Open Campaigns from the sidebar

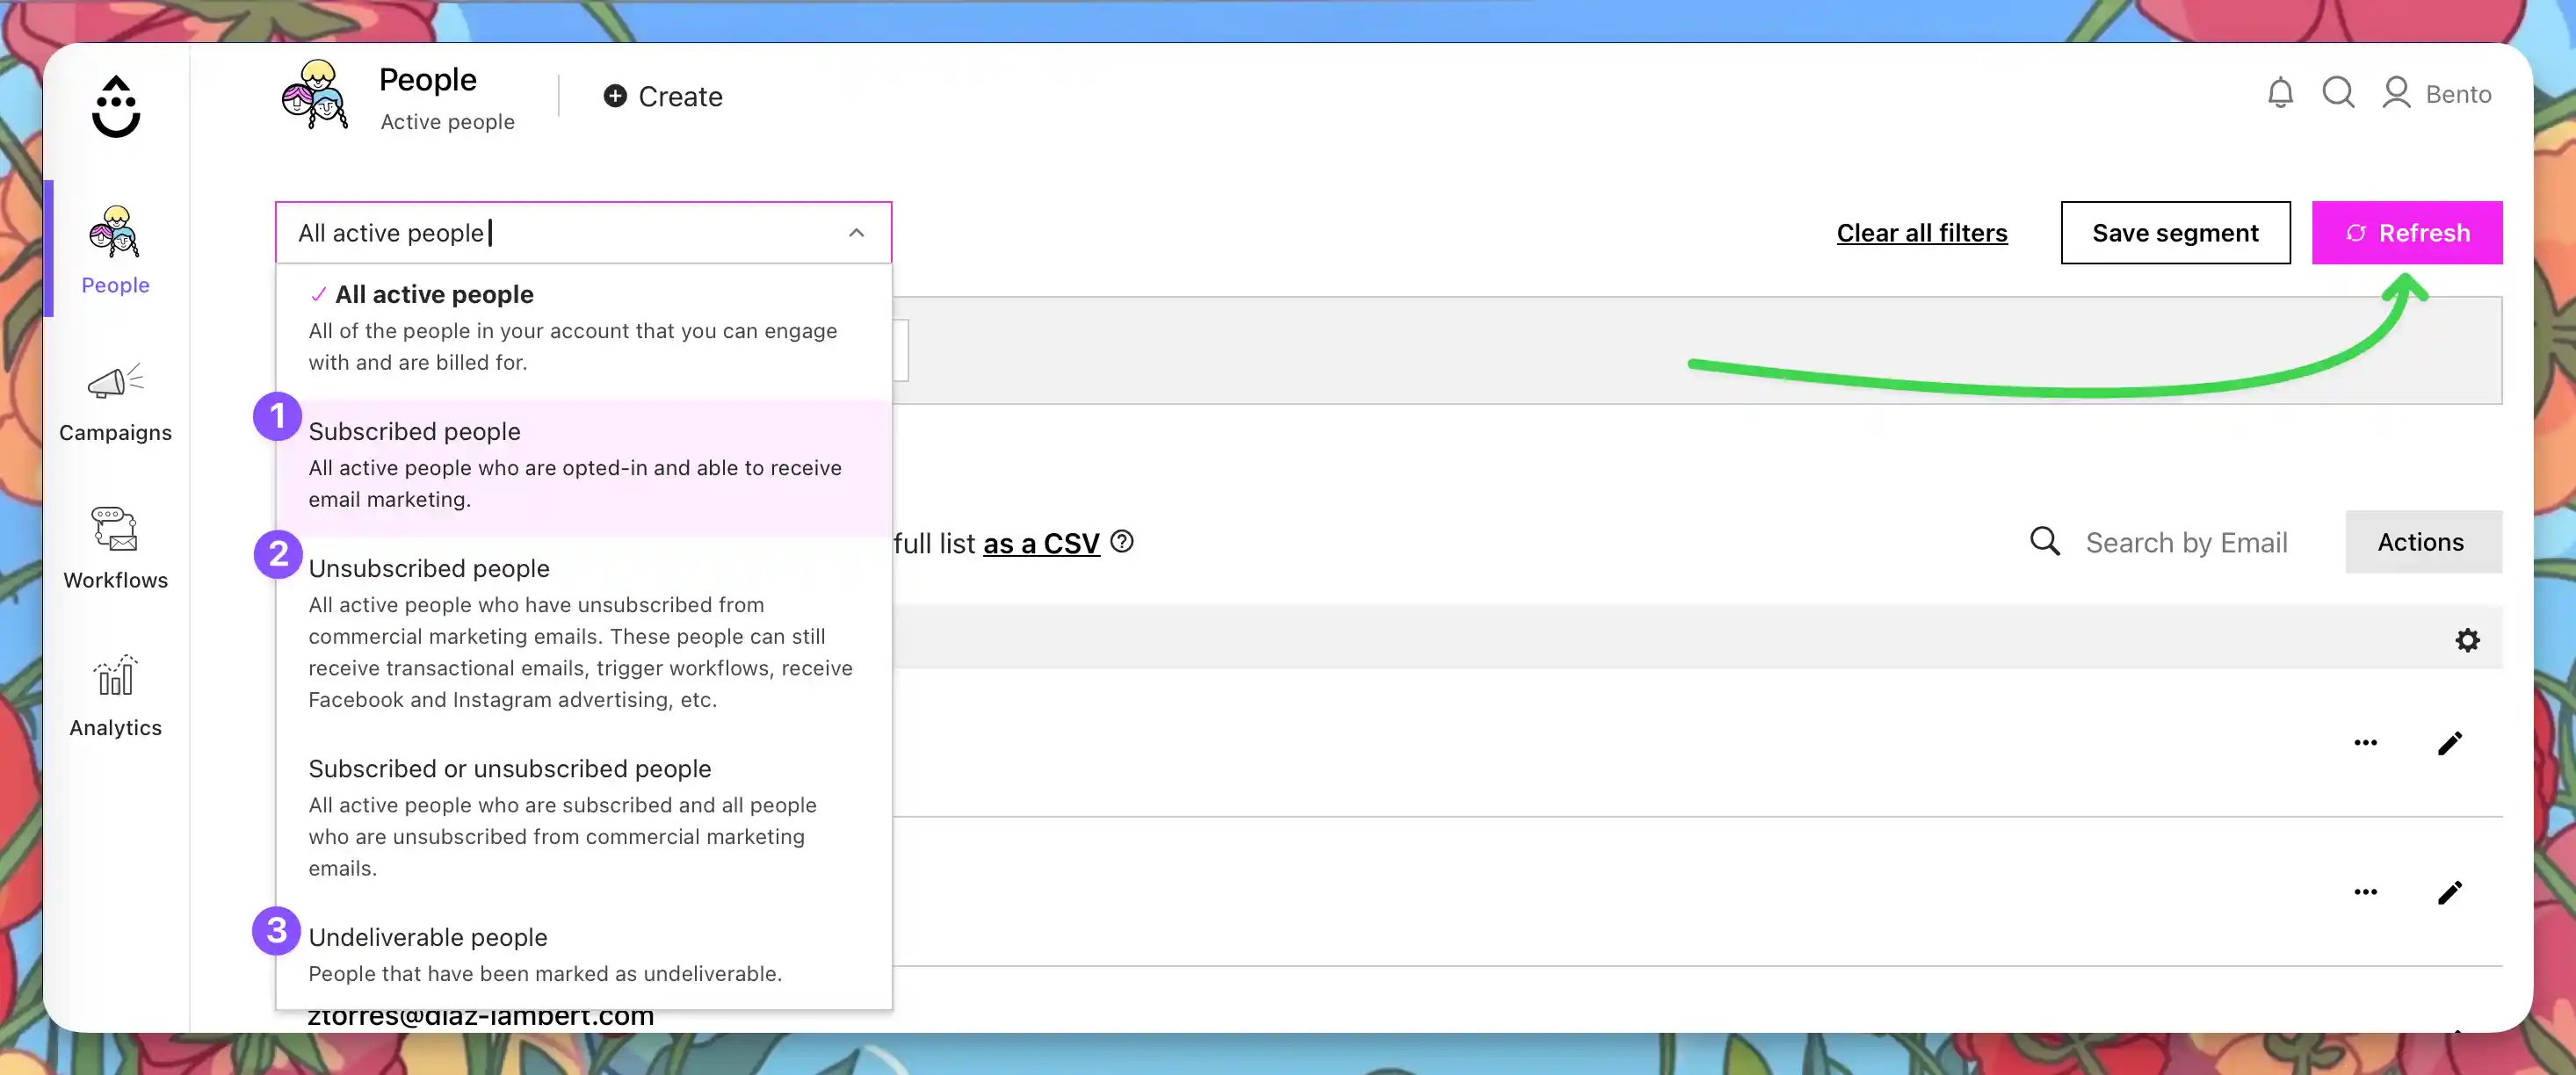click(x=115, y=400)
